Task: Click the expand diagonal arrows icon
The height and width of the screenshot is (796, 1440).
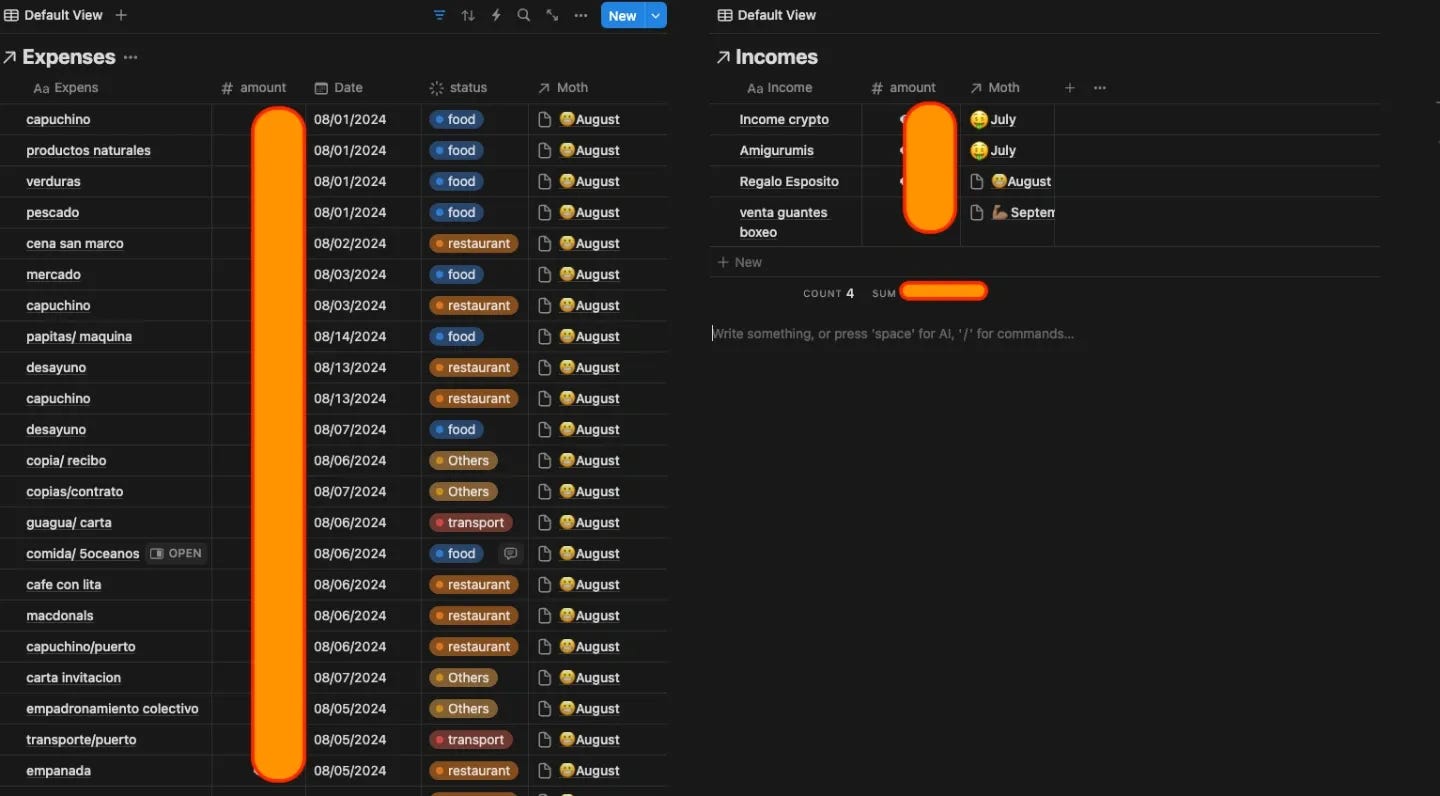Action: click(x=552, y=16)
